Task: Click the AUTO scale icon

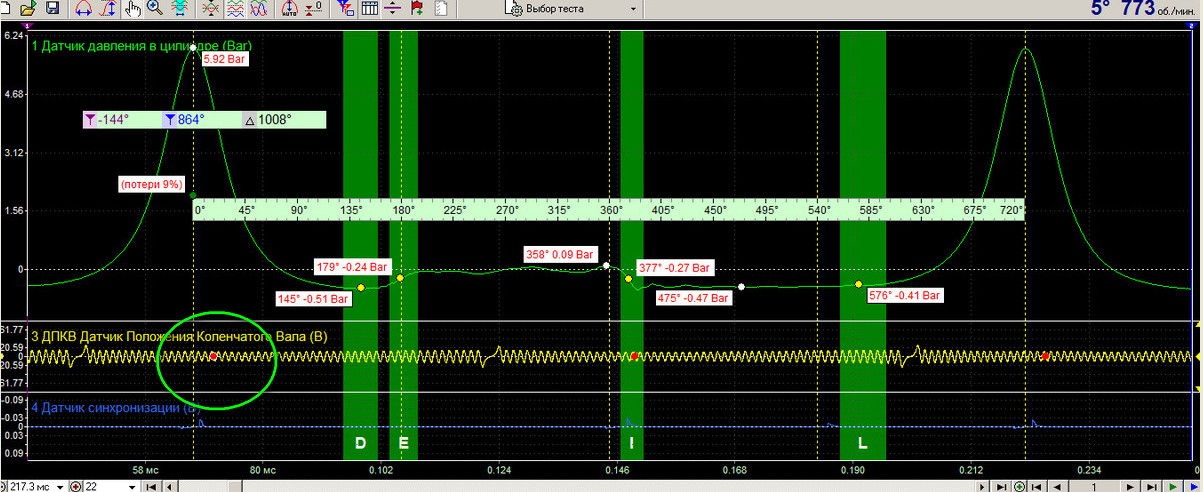Action: coord(289,9)
